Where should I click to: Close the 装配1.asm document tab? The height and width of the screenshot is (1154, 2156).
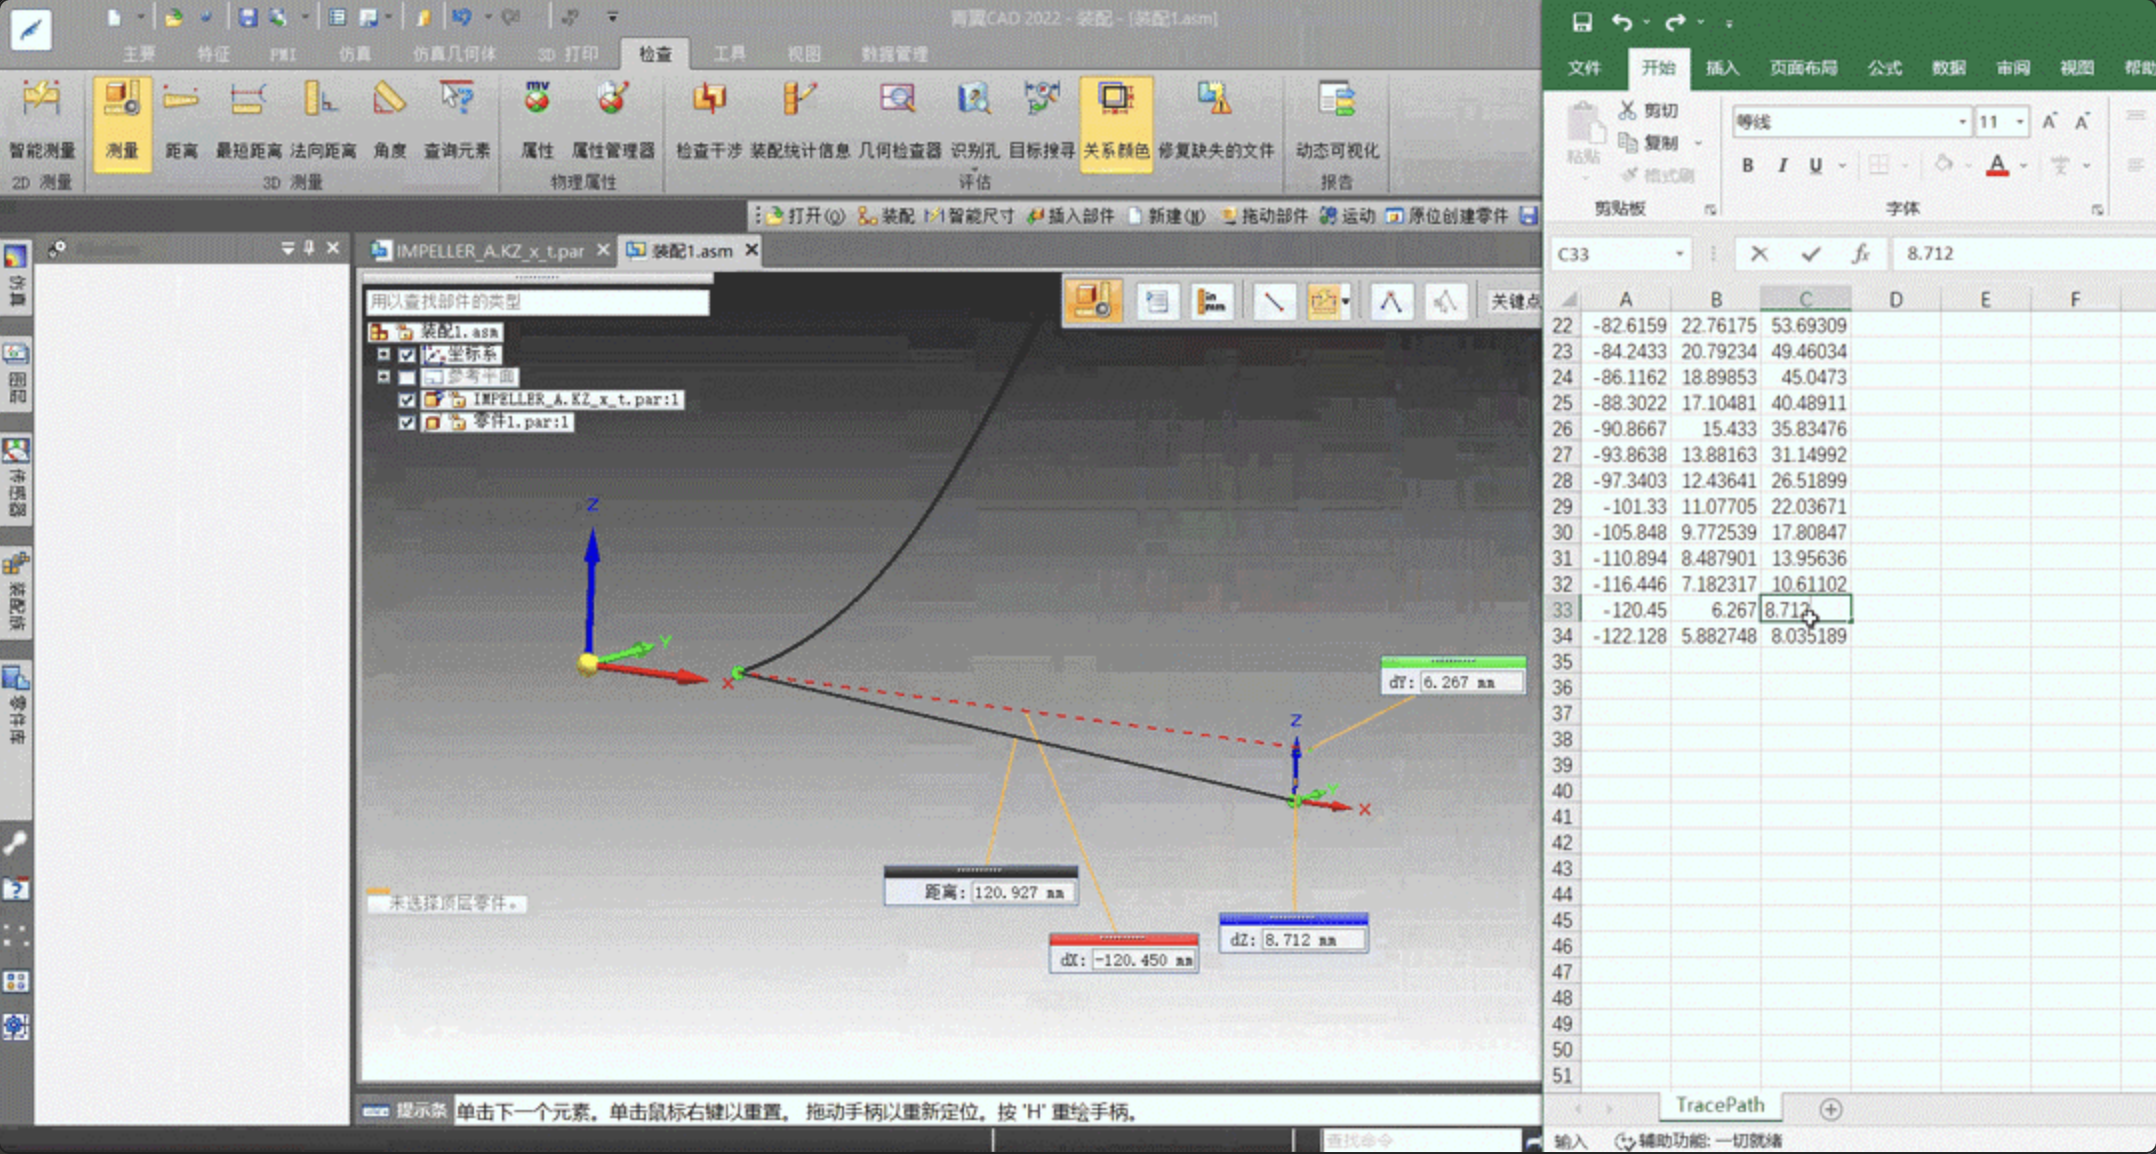tap(752, 250)
